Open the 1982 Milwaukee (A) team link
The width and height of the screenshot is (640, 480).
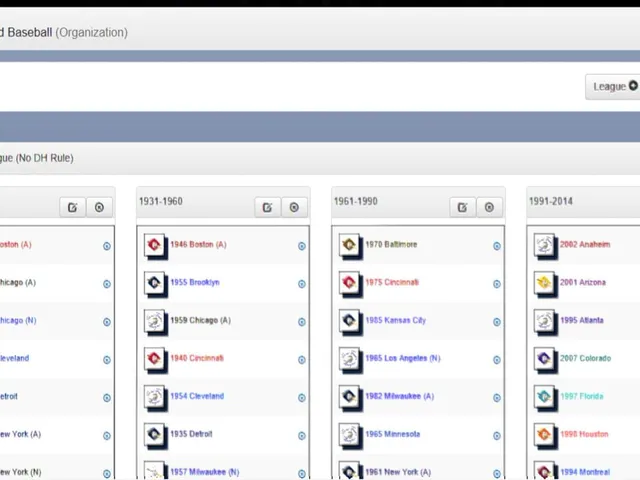(x=400, y=396)
